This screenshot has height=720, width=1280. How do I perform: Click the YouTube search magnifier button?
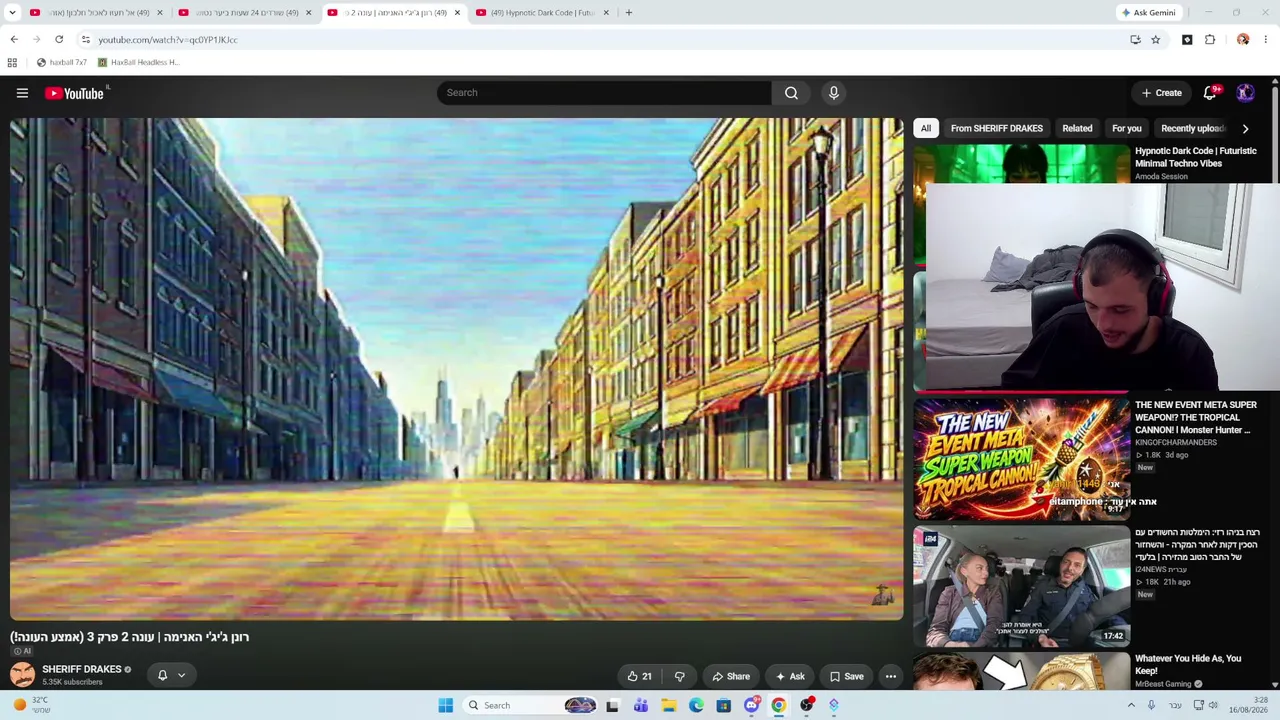click(x=791, y=93)
